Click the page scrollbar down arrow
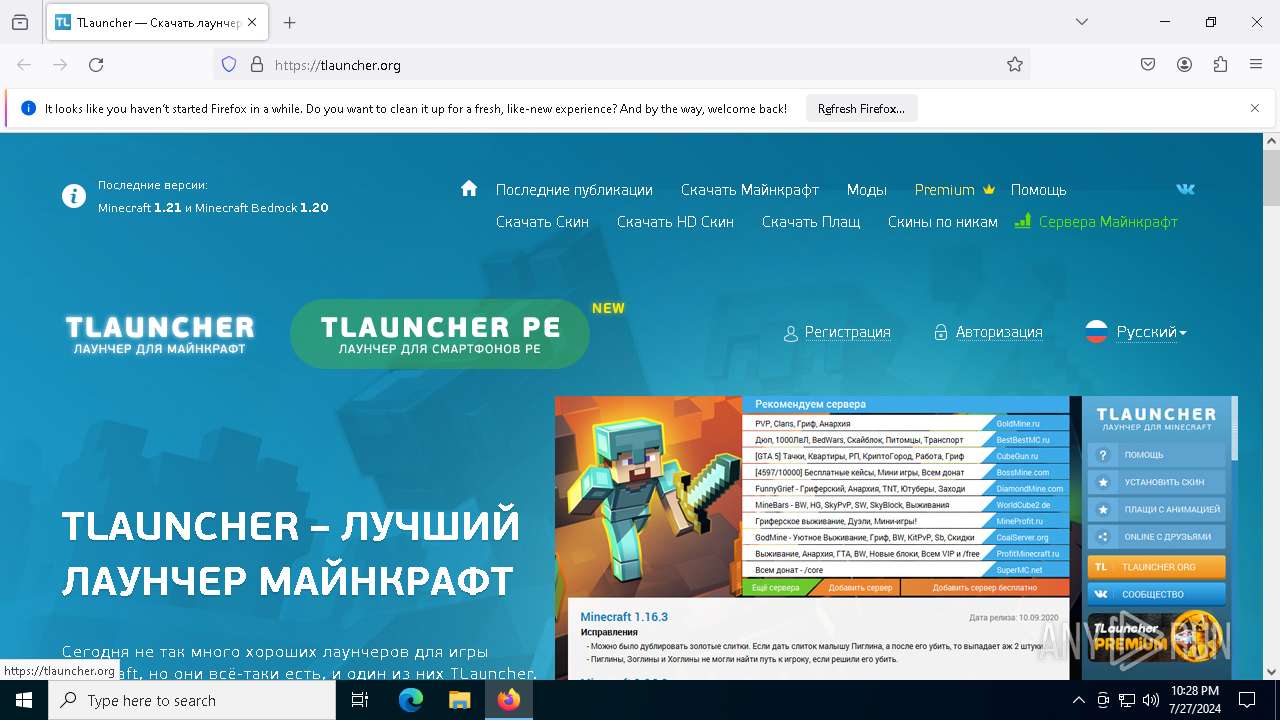1280x720 pixels. (1272, 672)
